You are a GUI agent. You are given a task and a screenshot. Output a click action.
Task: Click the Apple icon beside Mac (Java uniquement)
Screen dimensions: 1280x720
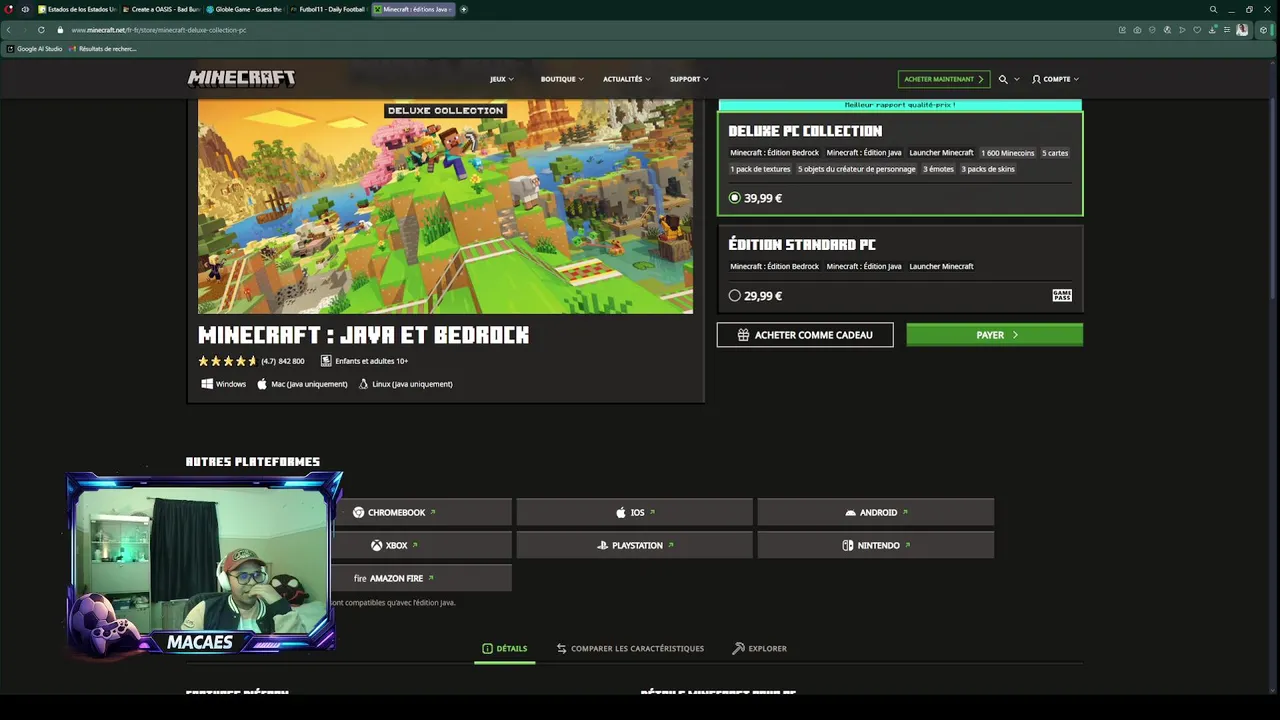[262, 384]
